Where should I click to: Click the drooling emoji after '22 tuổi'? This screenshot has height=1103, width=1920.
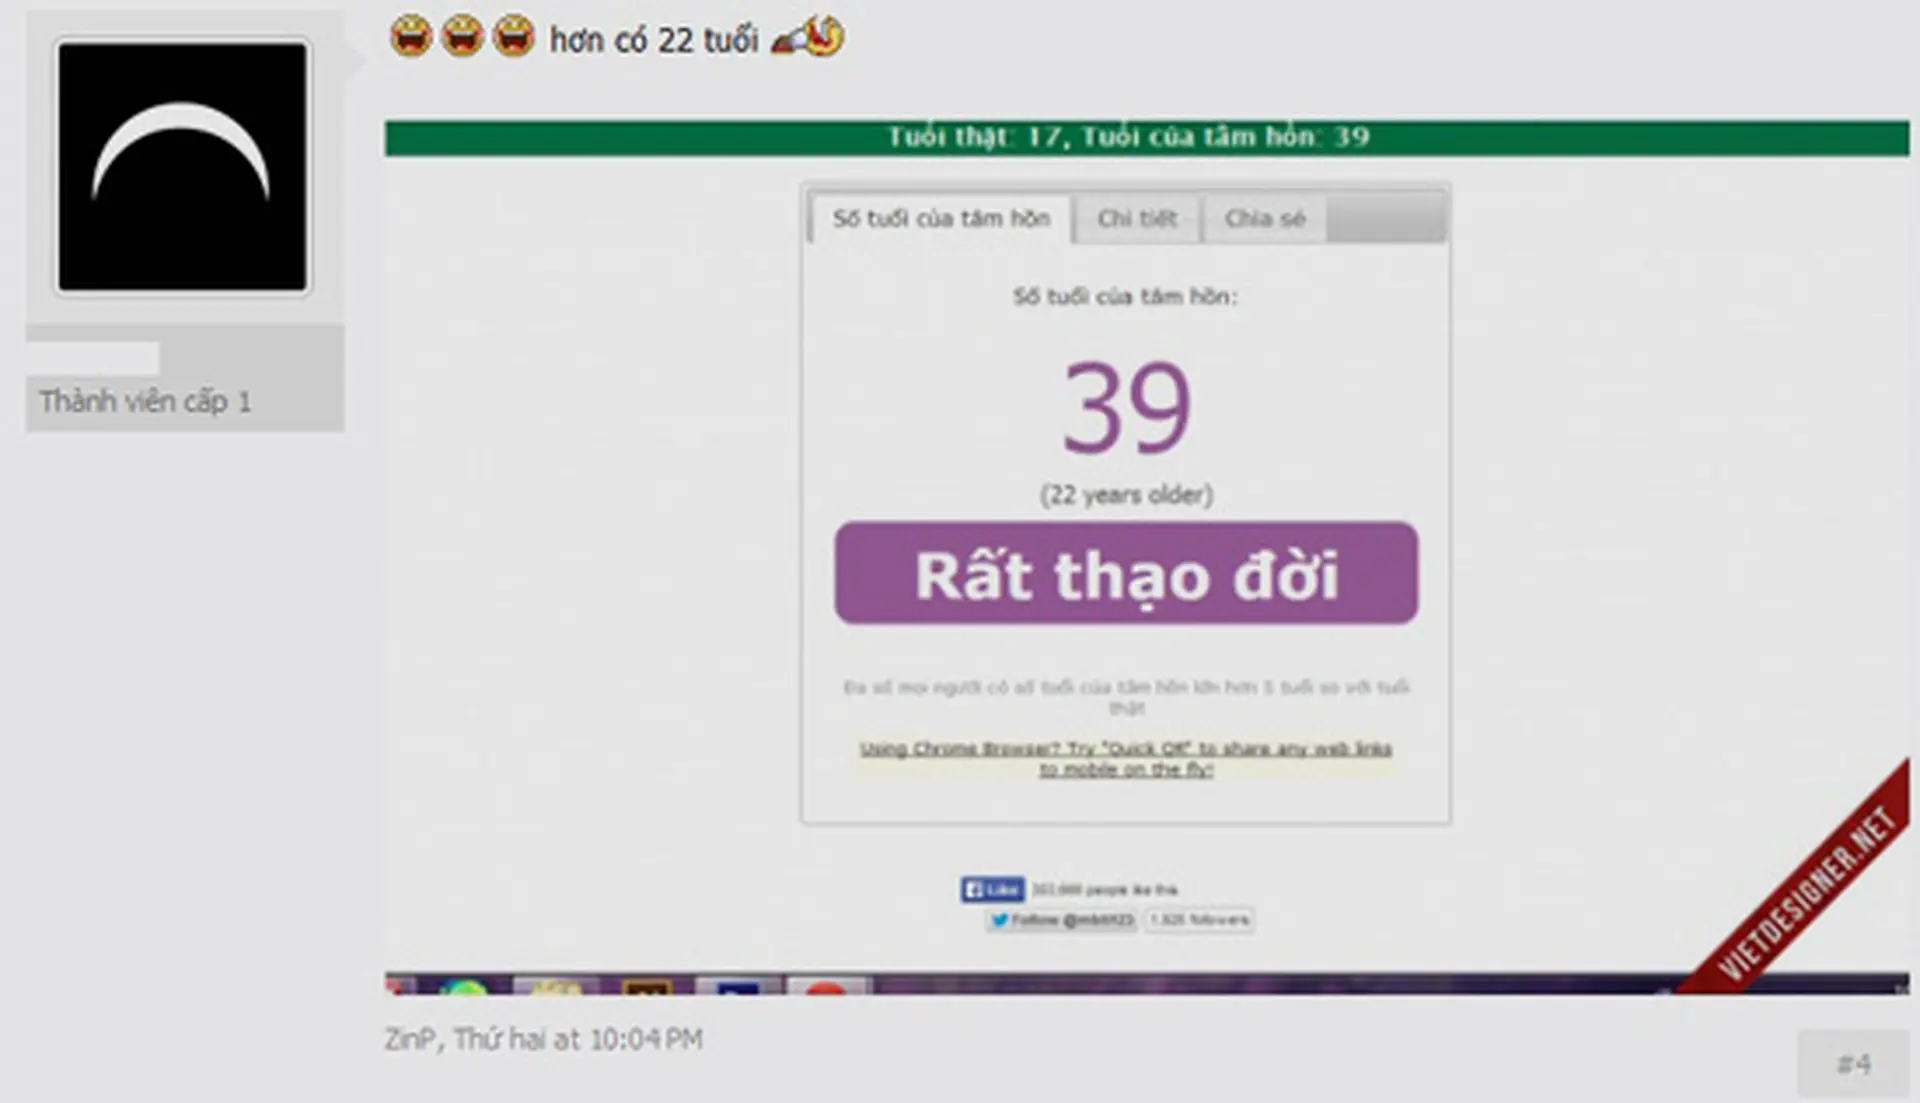809,37
